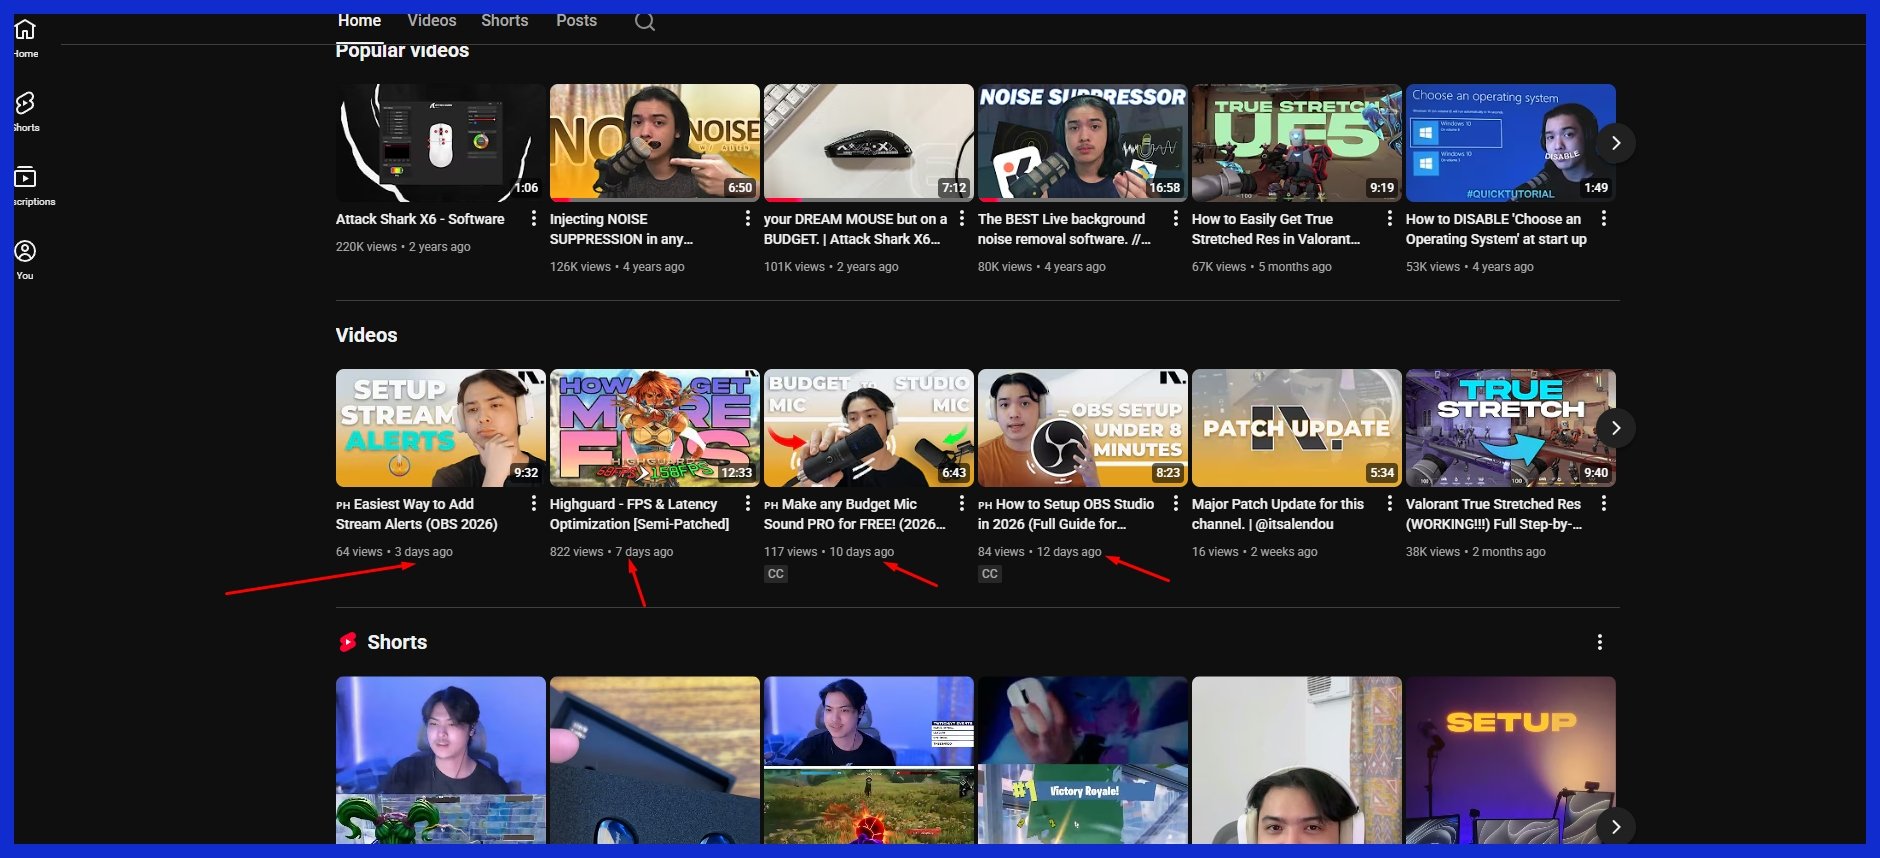
Task: Open title Attack Shark X6 - Software
Action: click(x=420, y=219)
